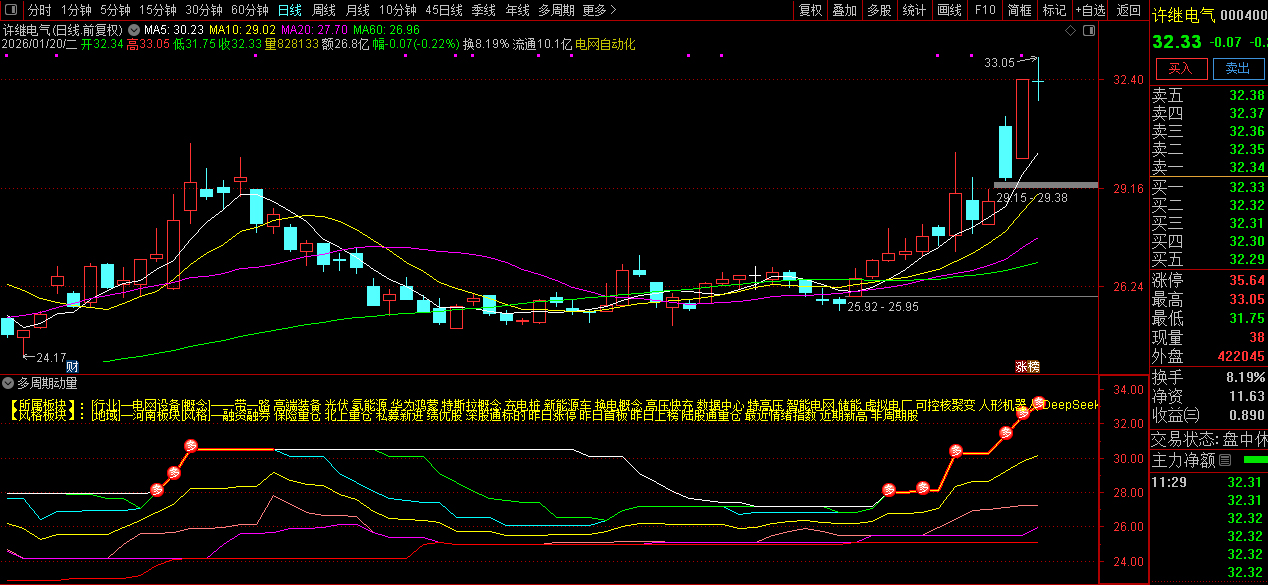Collapse the 多周期动量 indicator panel

click(x=8, y=383)
